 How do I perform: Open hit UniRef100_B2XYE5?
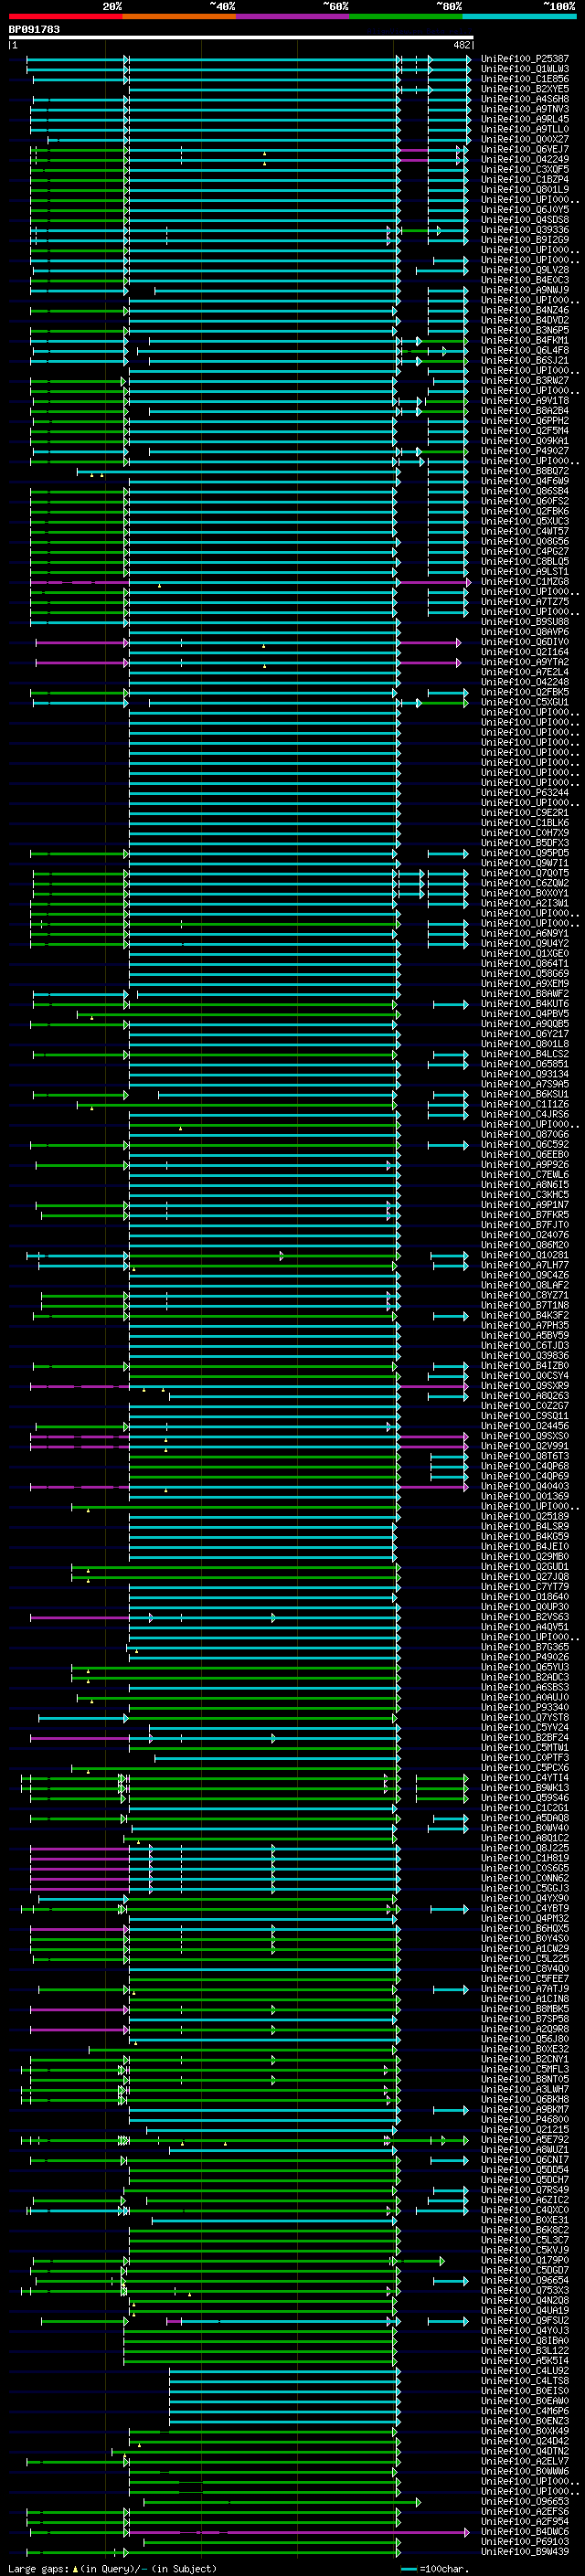[x=525, y=89]
